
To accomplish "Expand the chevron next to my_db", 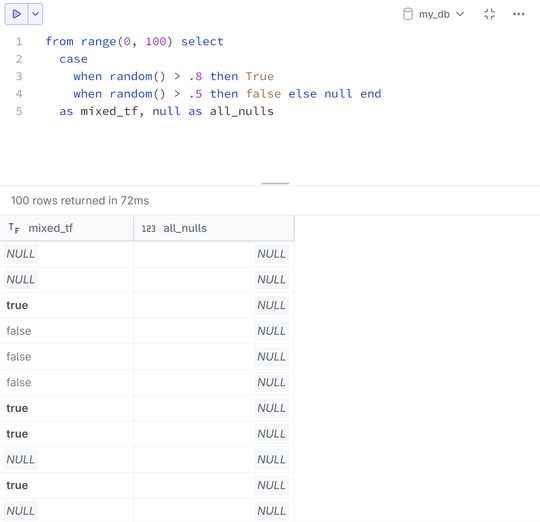I will [460, 14].
